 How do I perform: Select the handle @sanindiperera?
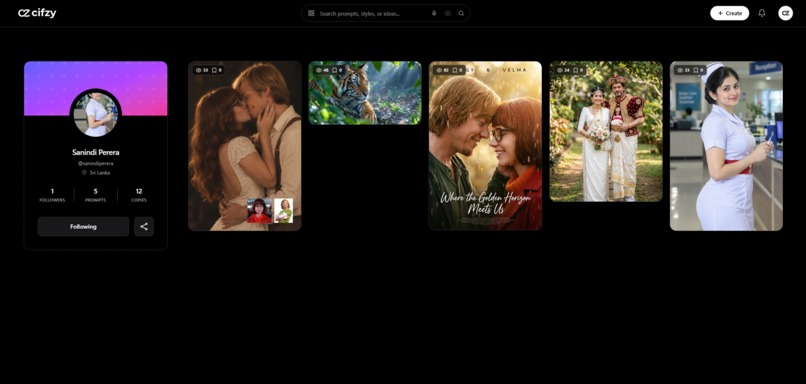coord(96,163)
